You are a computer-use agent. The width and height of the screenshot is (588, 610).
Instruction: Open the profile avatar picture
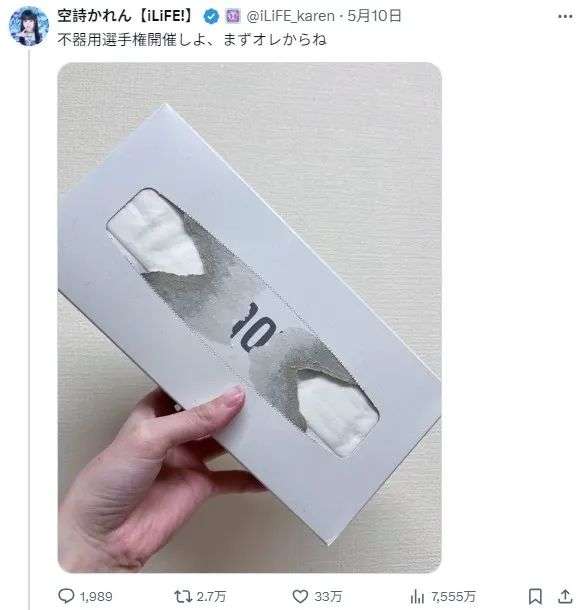(29, 26)
